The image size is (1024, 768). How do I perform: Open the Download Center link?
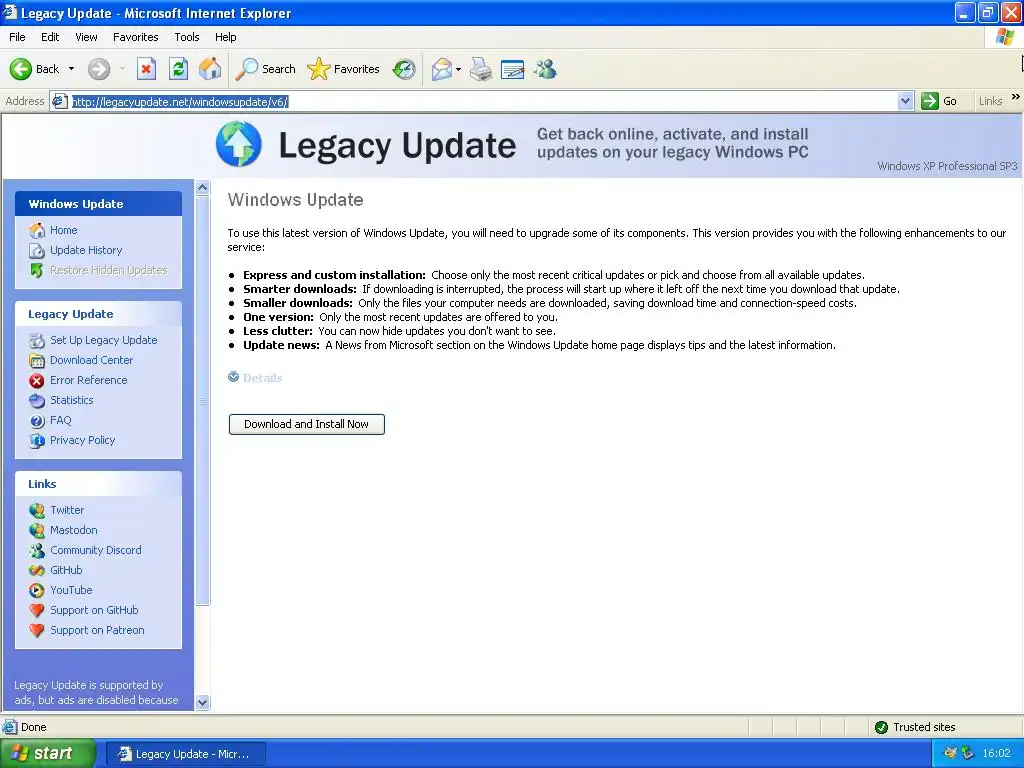point(91,360)
